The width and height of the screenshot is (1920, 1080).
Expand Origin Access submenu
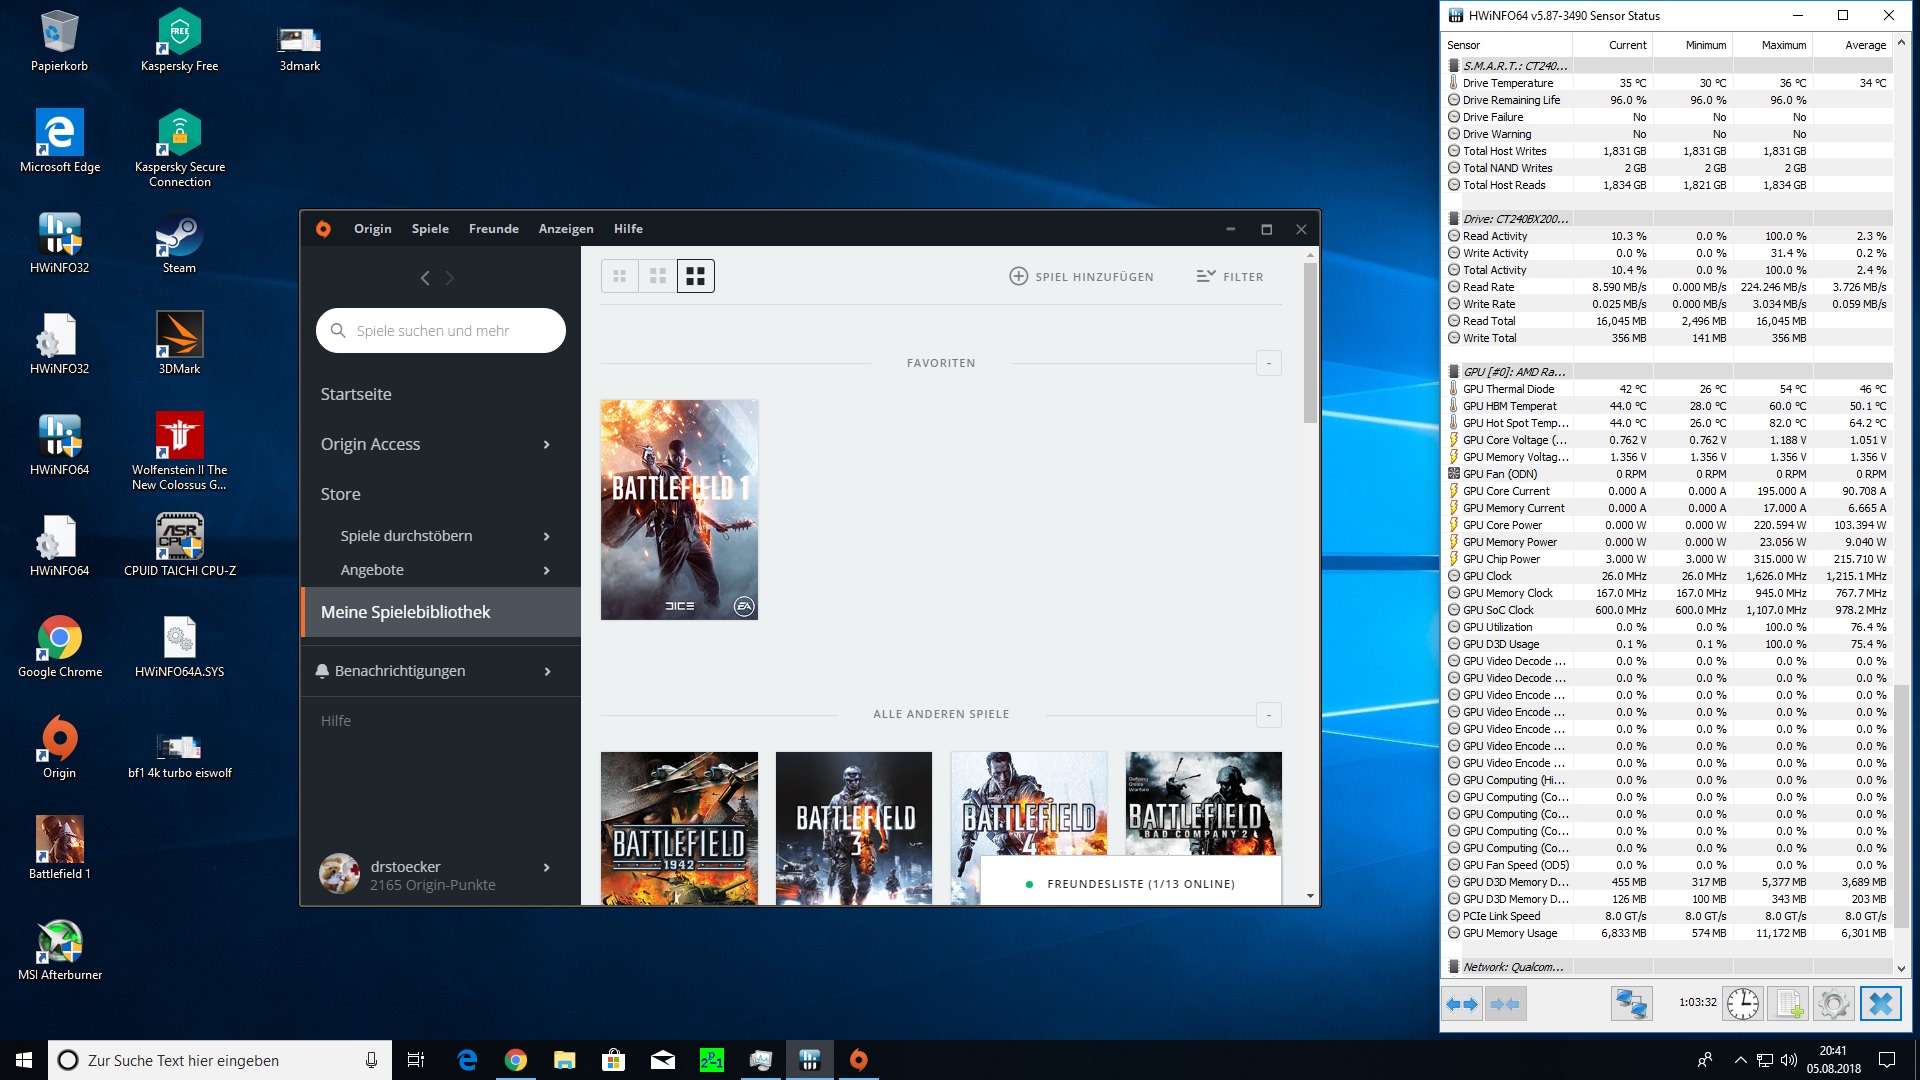546,445
